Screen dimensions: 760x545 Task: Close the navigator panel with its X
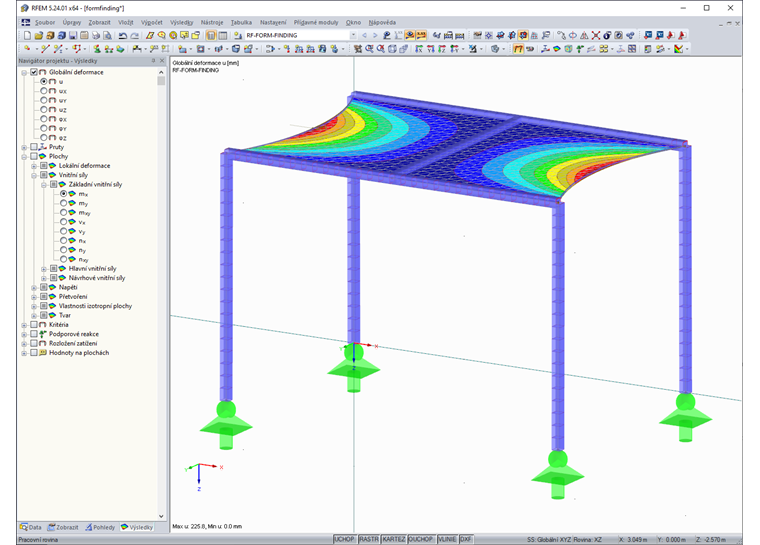click(x=162, y=61)
